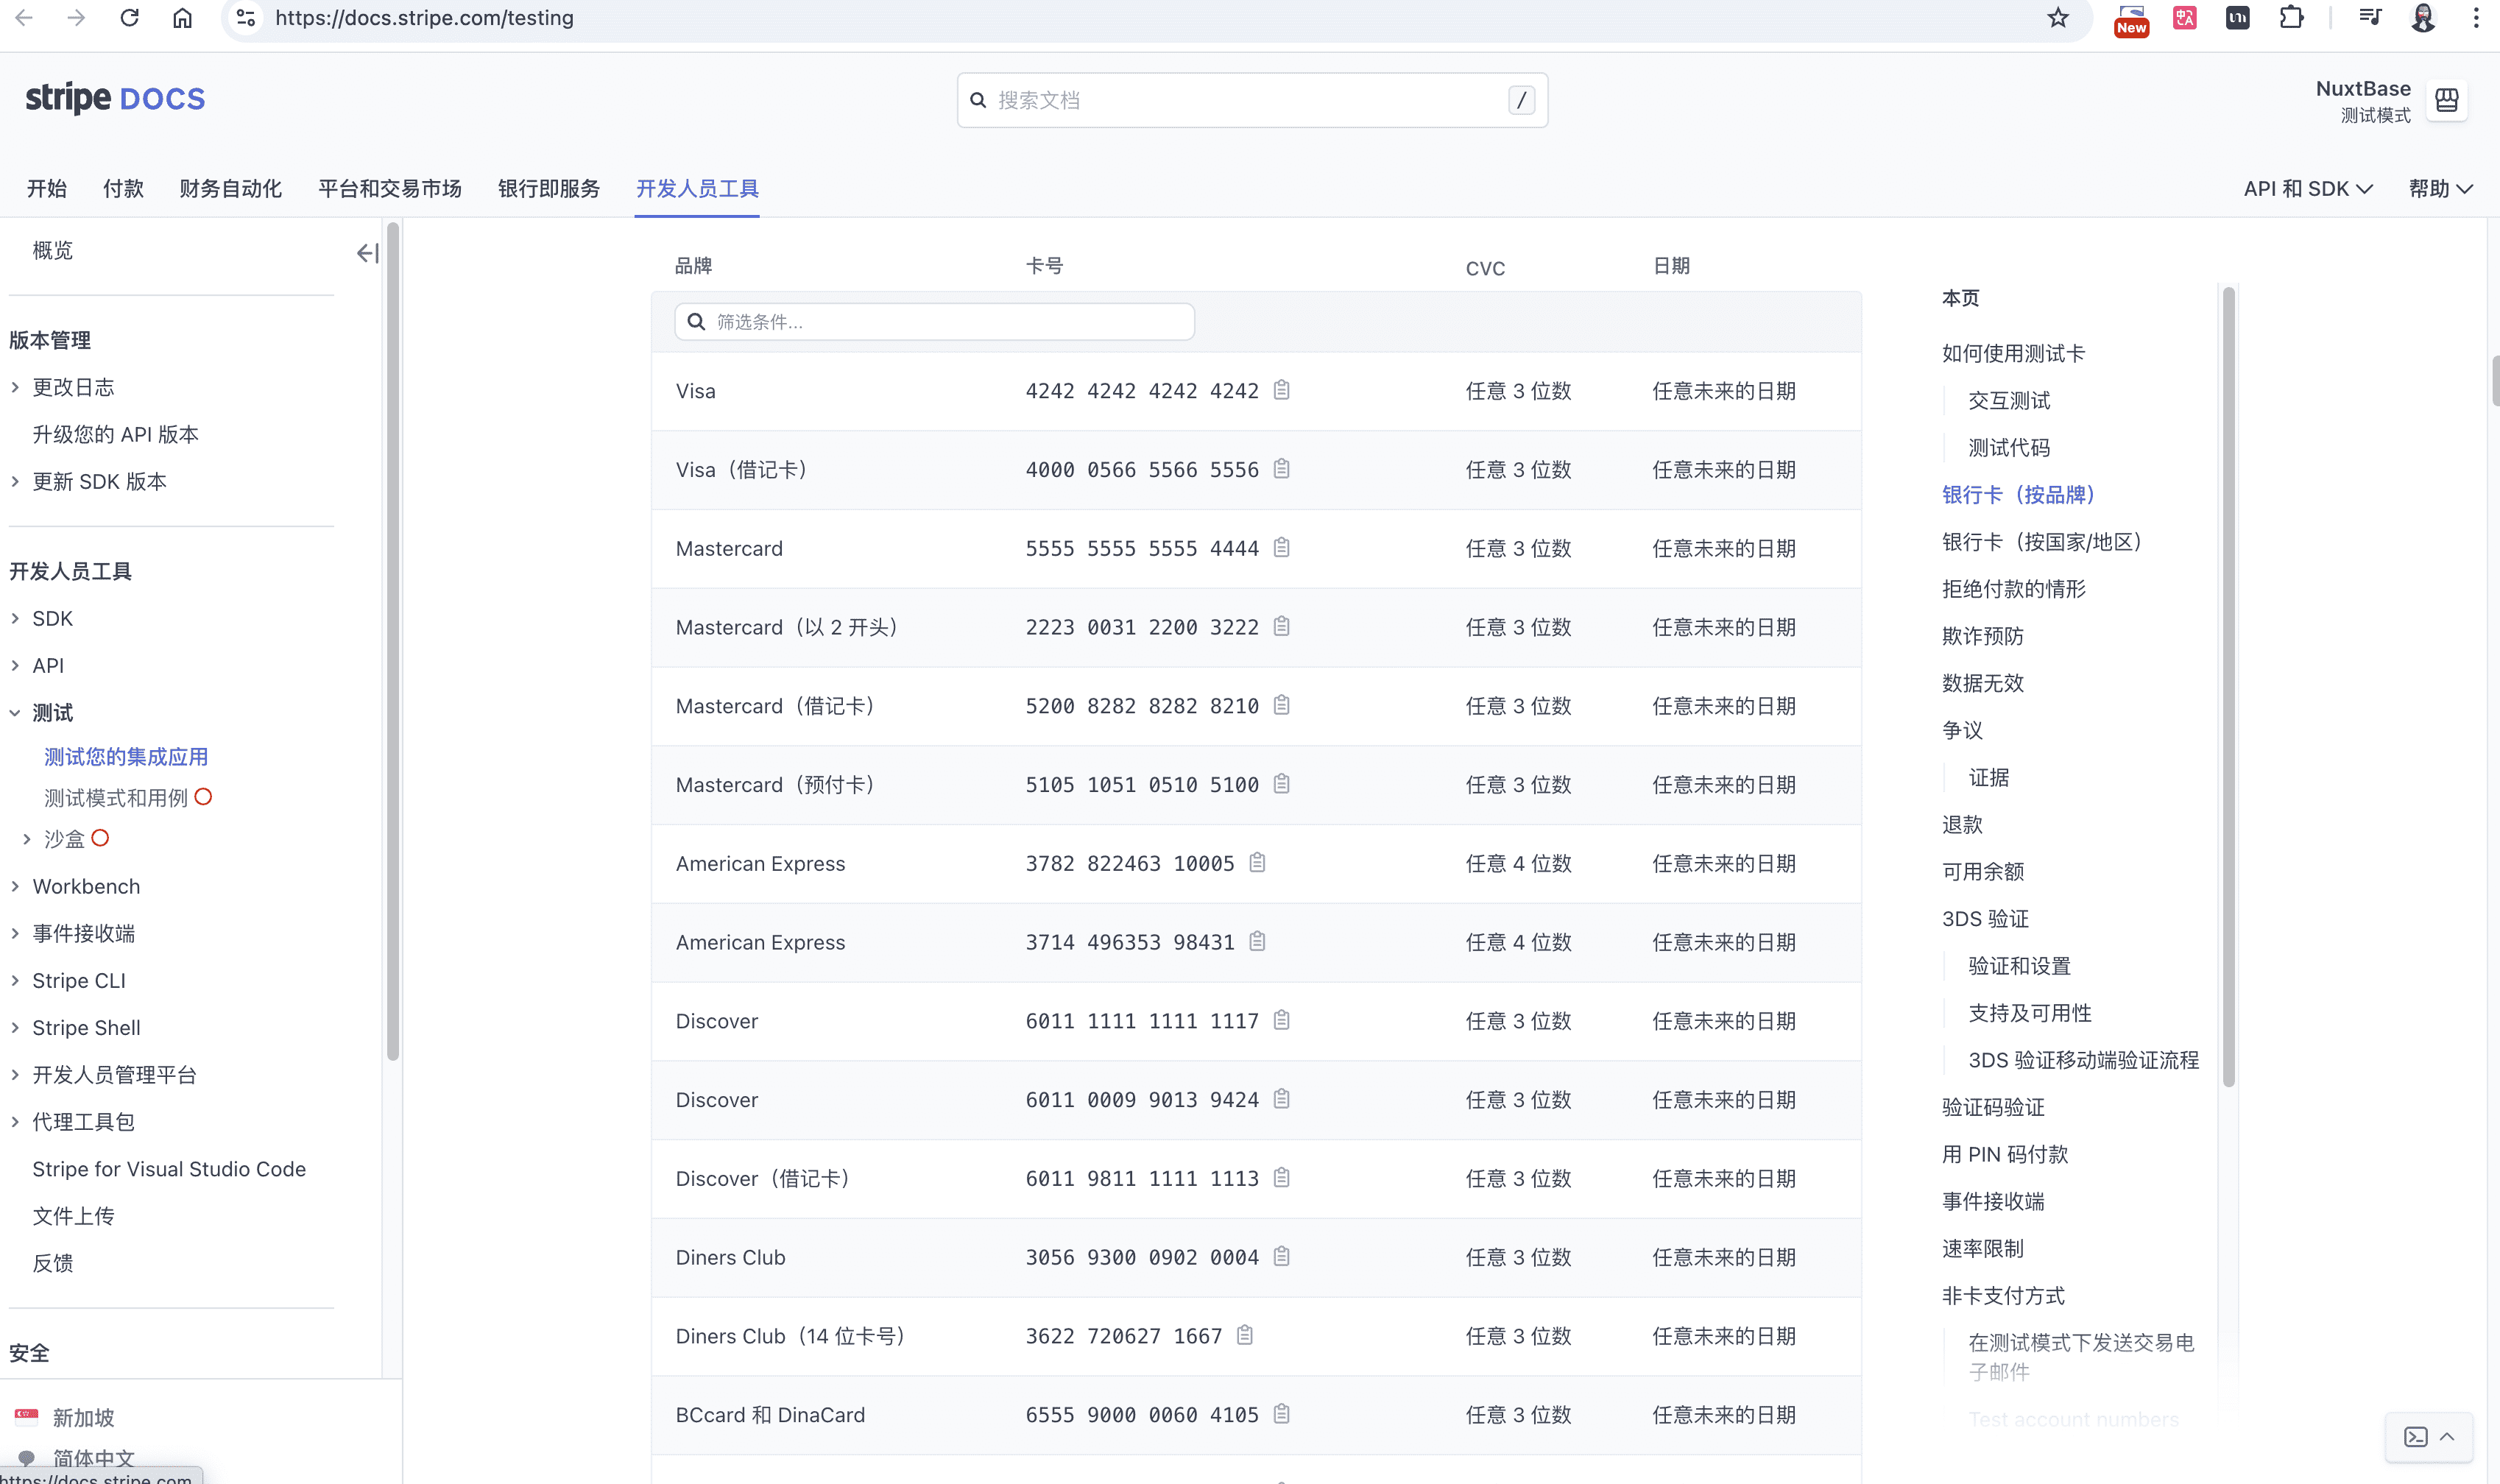
Task: Open the stripe DOCS logo link
Action: pyautogui.click(x=115, y=98)
